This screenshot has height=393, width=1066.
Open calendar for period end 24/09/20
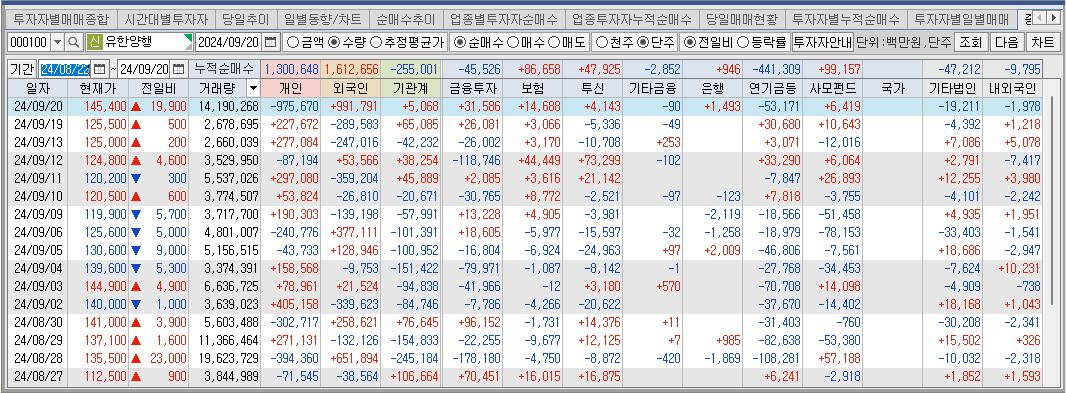point(179,69)
